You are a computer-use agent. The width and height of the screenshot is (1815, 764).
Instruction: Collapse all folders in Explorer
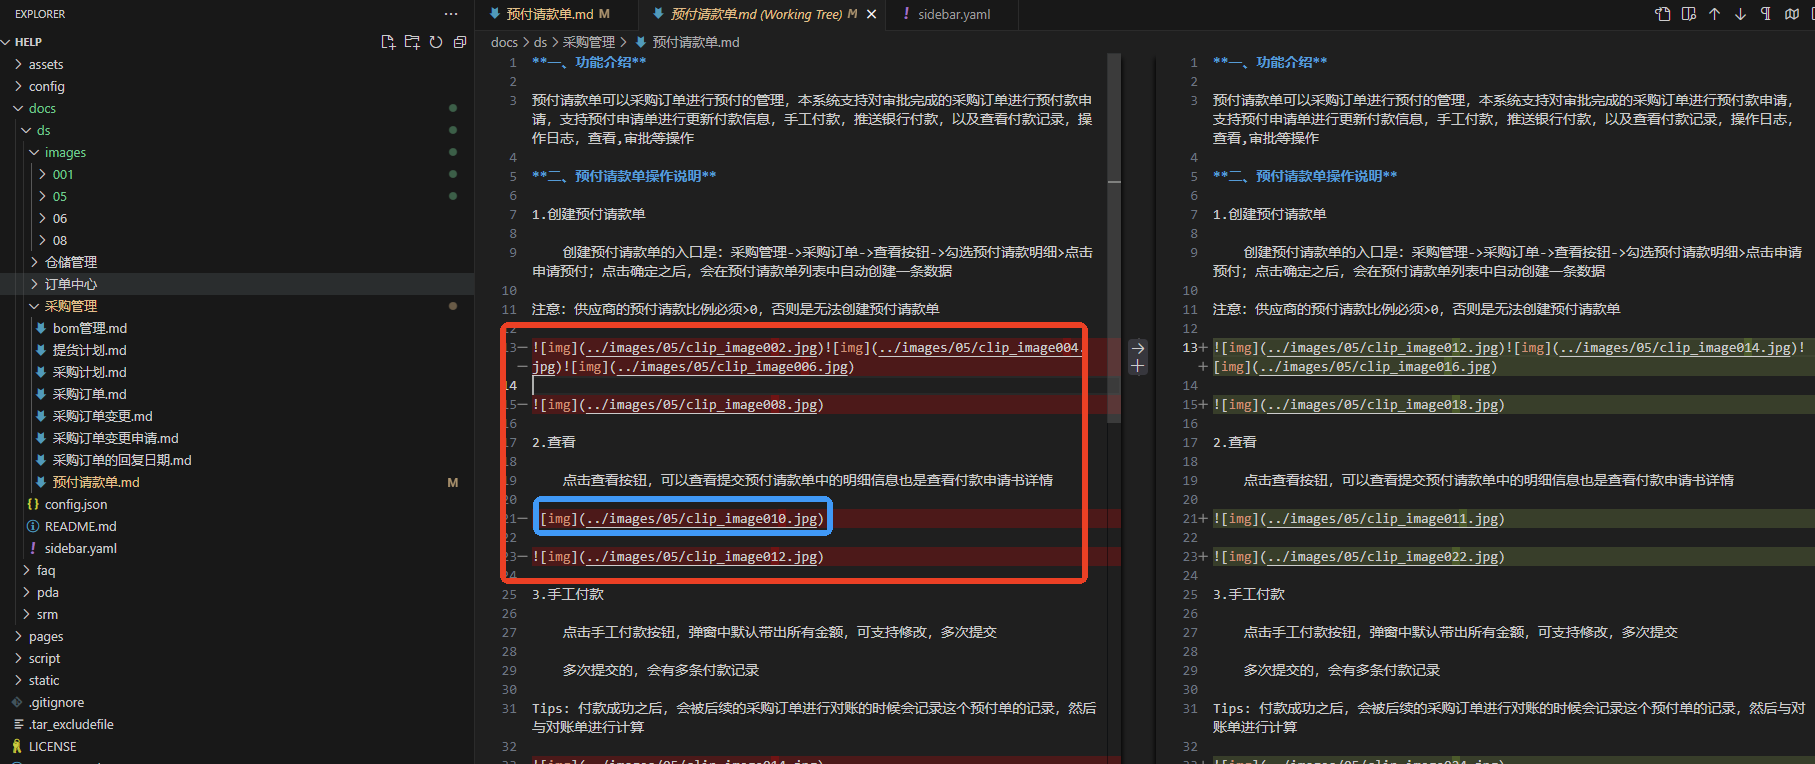coord(460,42)
